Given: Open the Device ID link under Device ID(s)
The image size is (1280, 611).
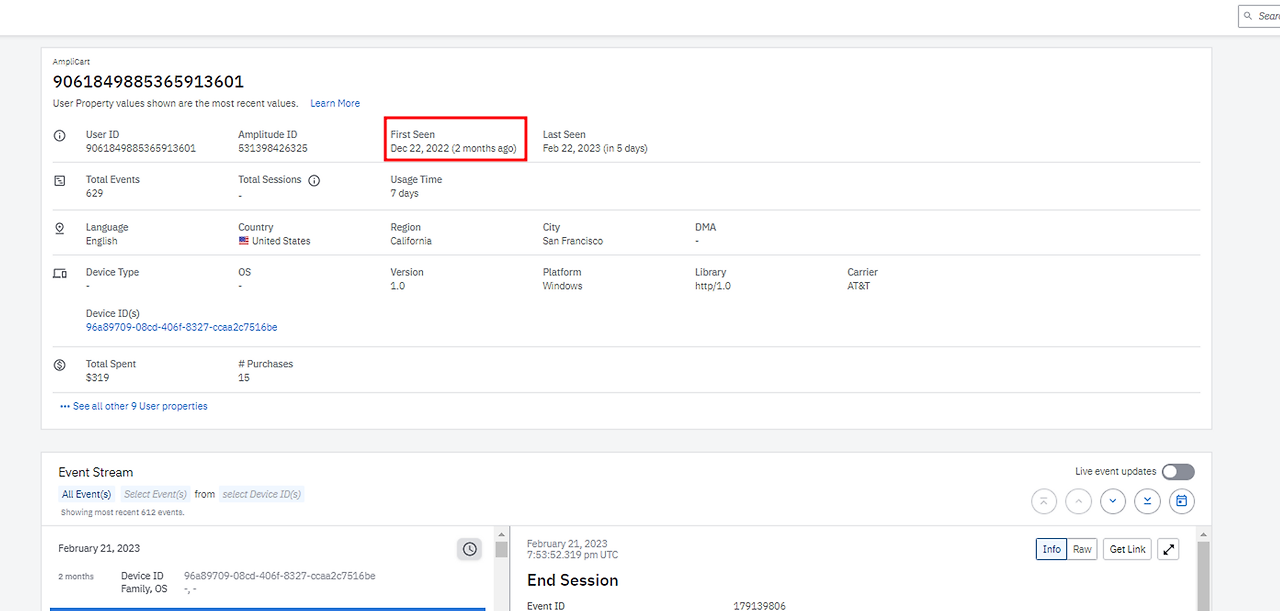Looking at the screenshot, I should pos(182,327).
